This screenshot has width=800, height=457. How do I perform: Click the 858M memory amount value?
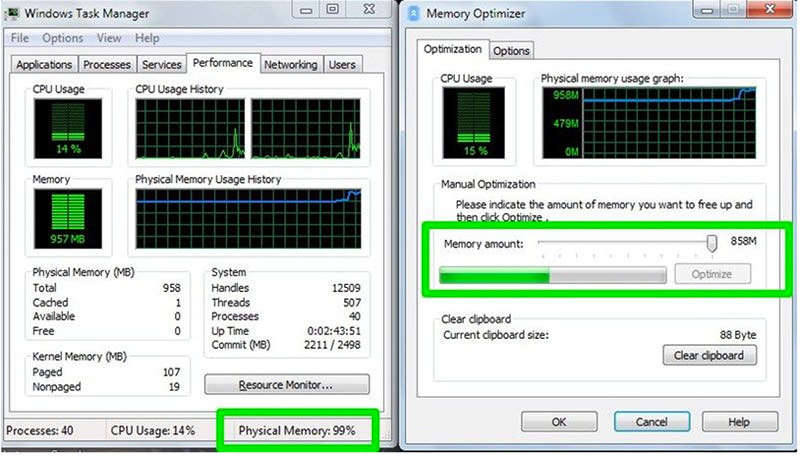click(743, 241)
